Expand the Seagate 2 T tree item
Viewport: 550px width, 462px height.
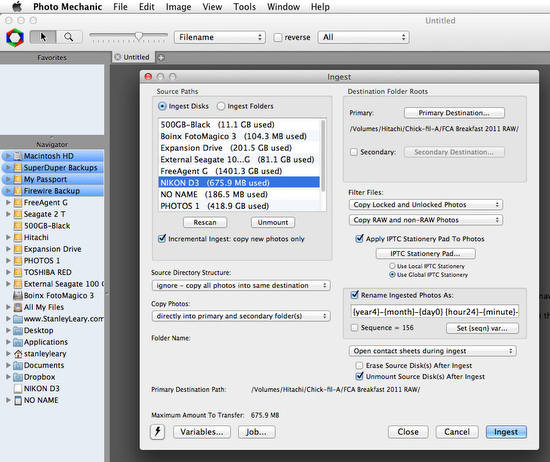click(8, 214)
